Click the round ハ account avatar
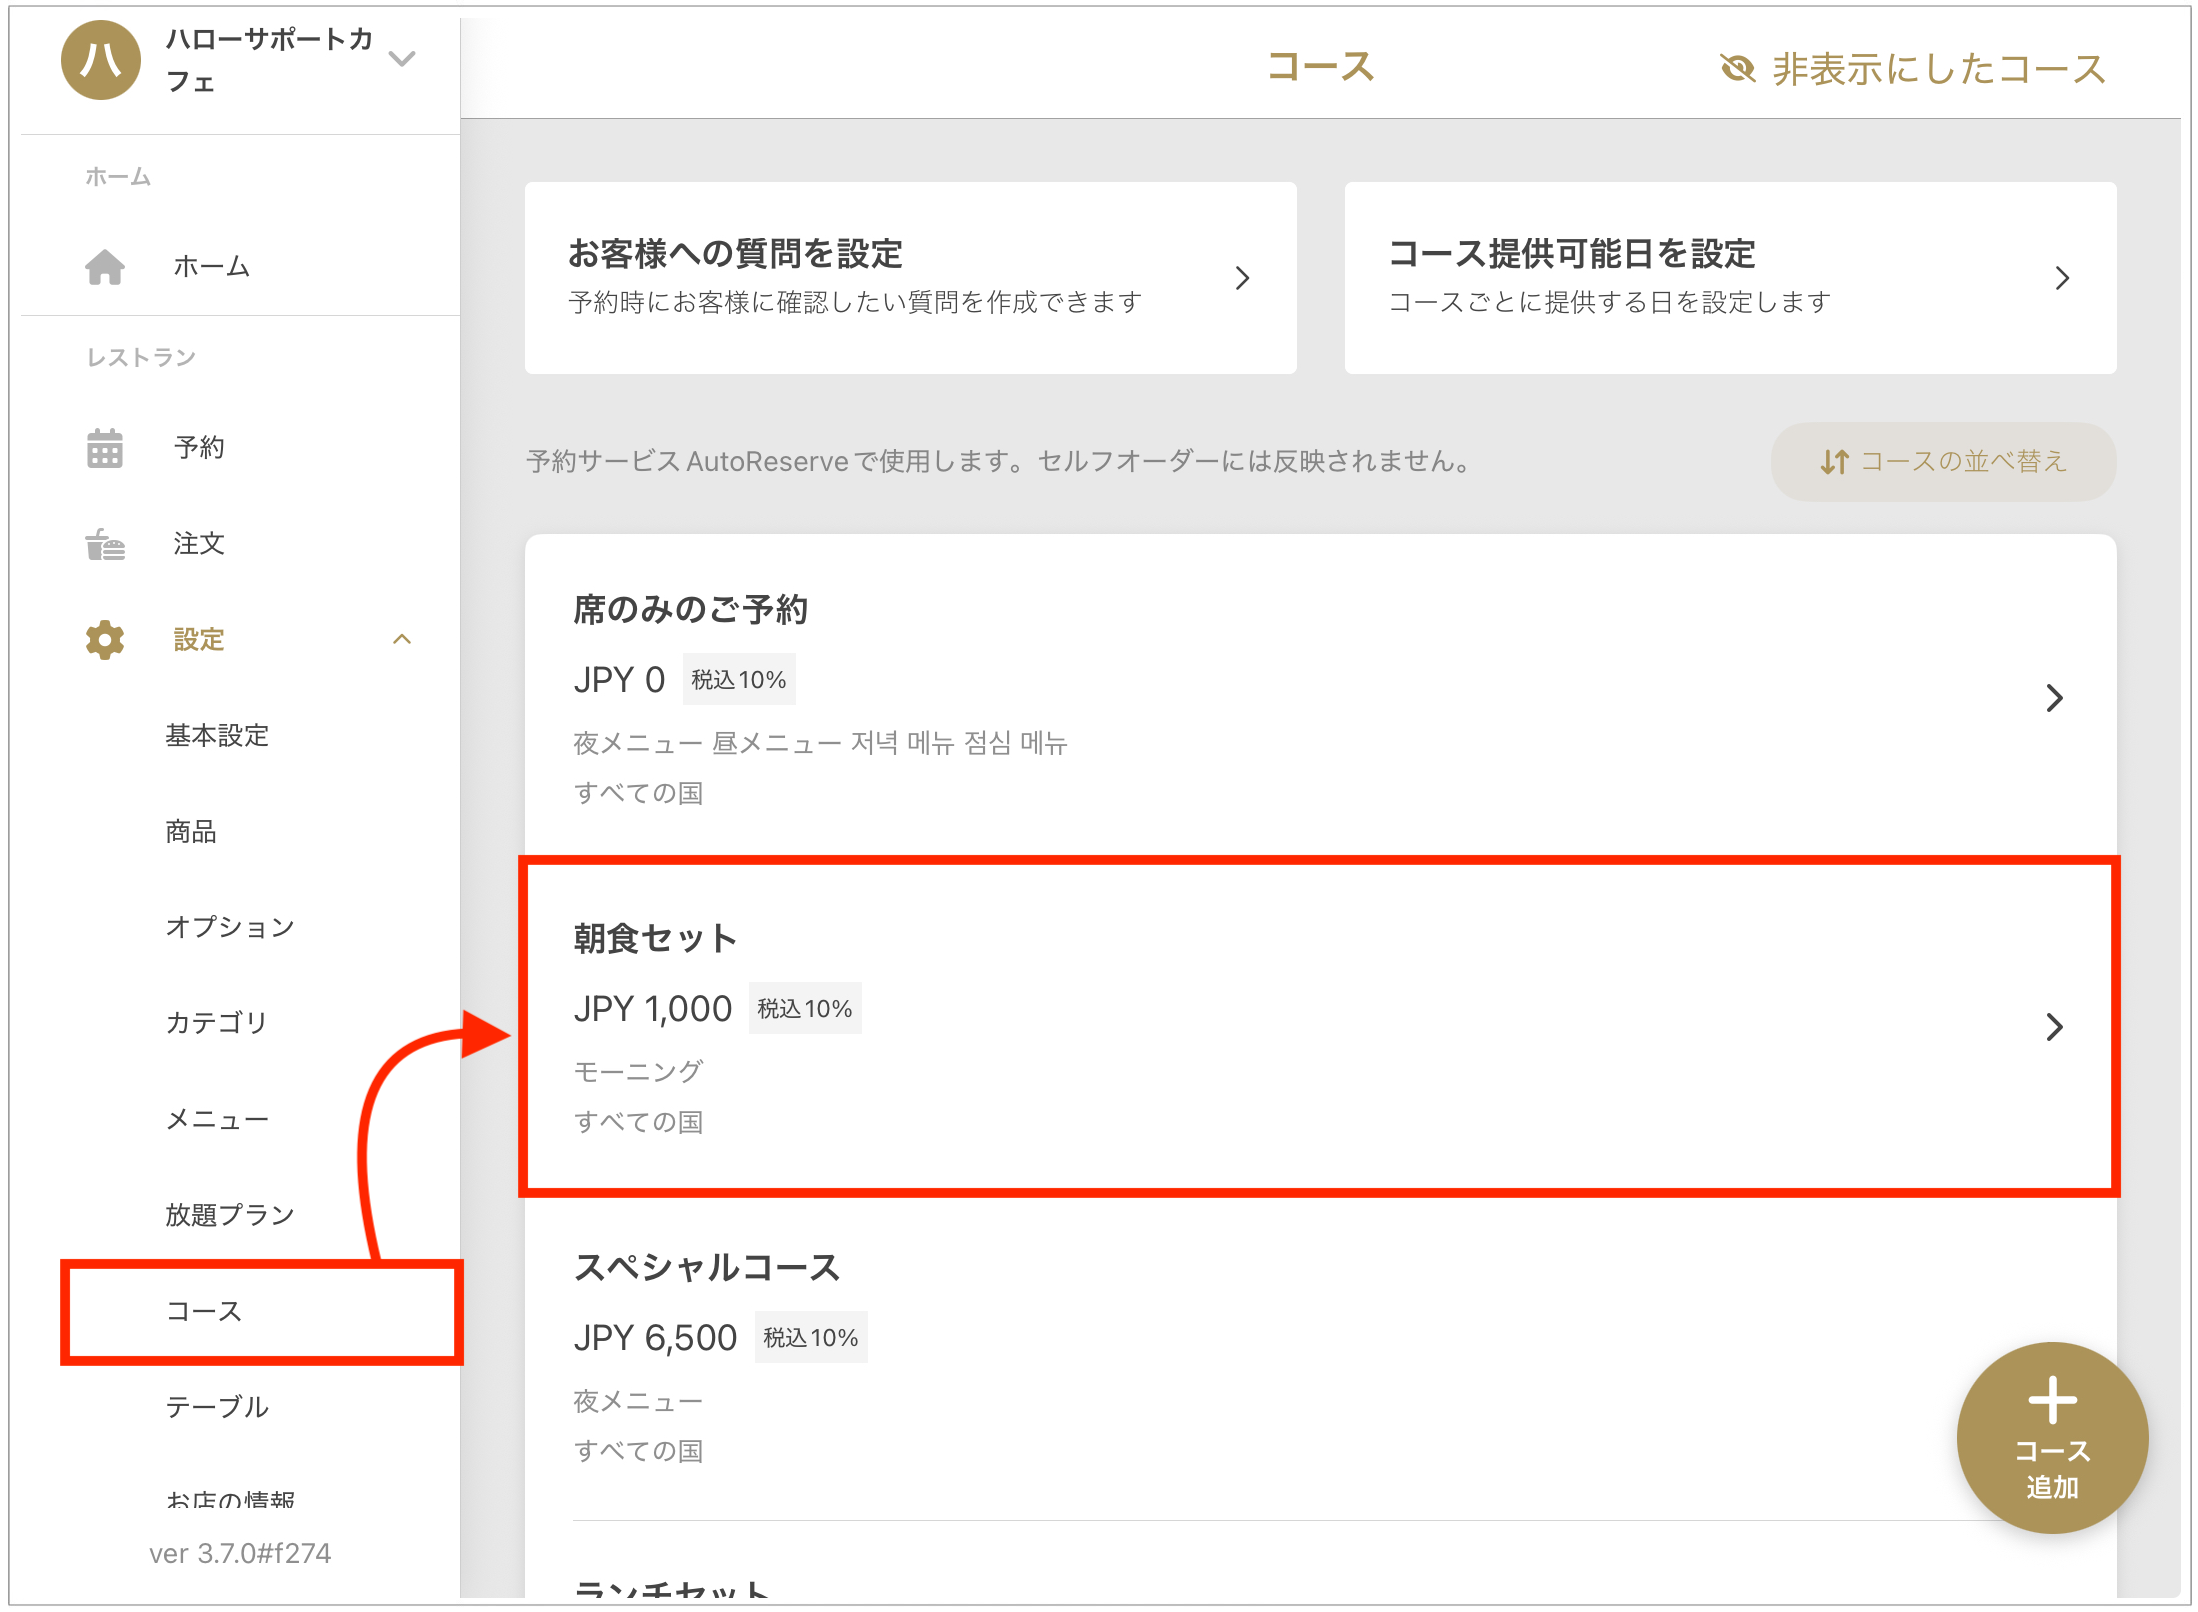Image resolution: width=2198 pixels, height=1612 pixels. (100, 60)
